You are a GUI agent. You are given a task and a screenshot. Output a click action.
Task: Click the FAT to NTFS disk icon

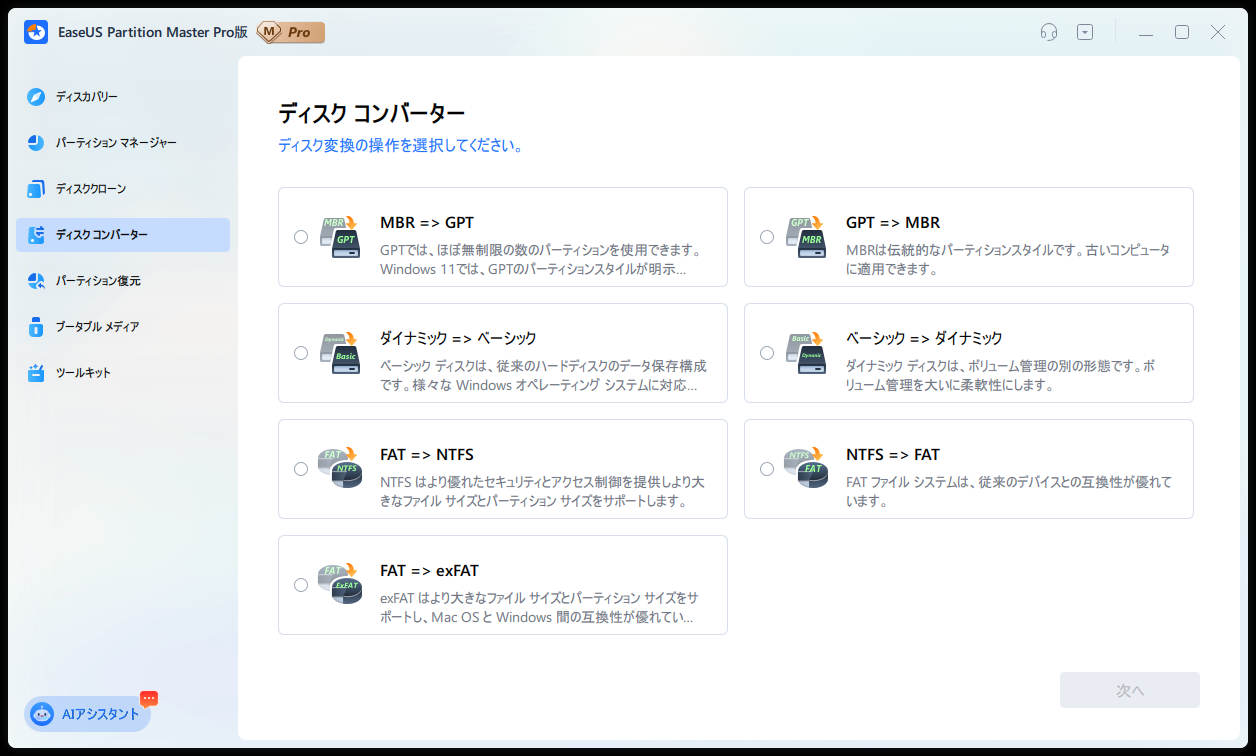coord(339,469)
